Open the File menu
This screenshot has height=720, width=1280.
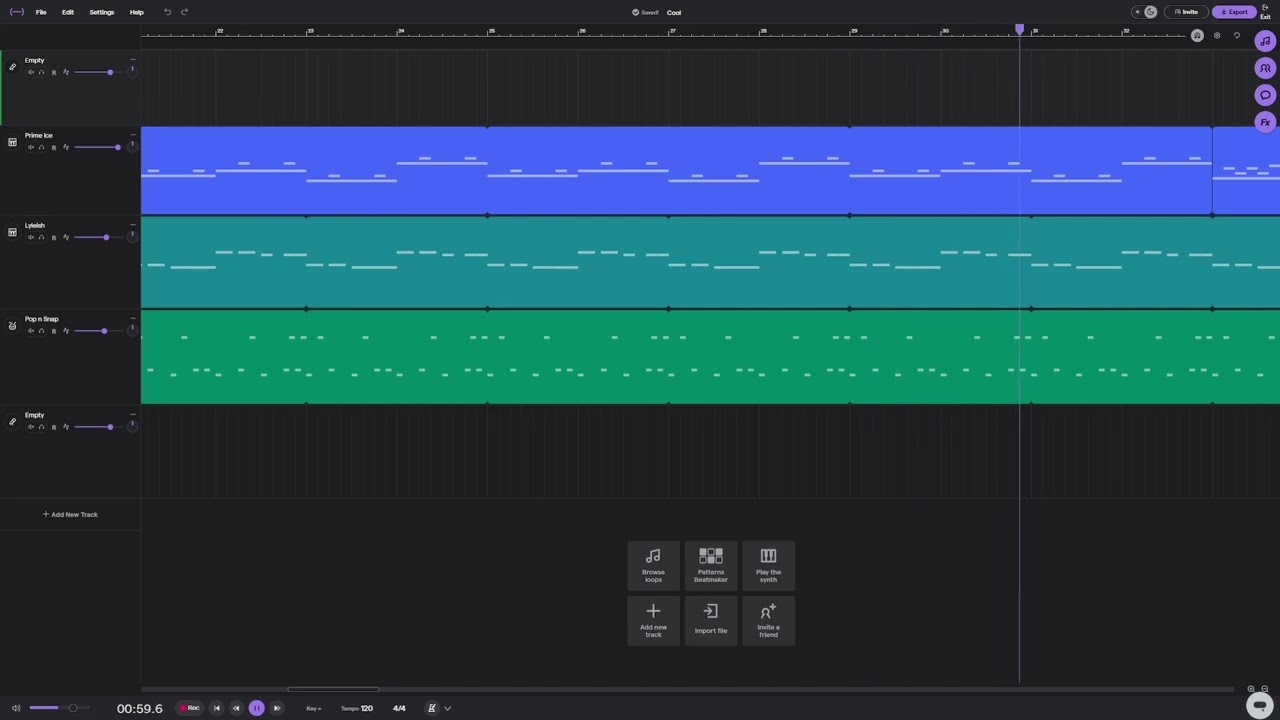[x=41, y=12]
